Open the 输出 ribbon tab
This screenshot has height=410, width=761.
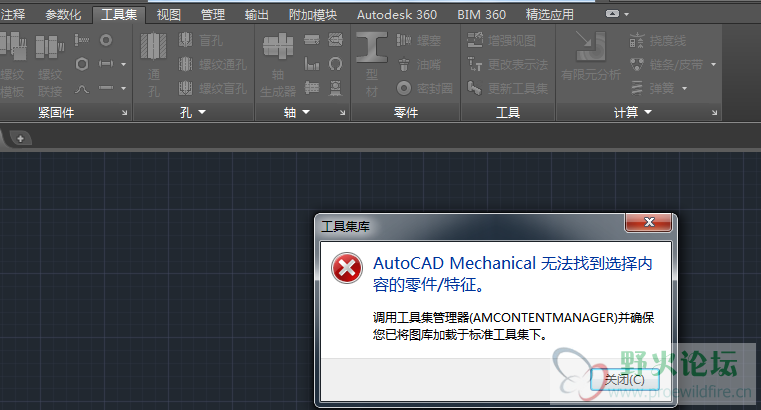(x=257, y=15)
